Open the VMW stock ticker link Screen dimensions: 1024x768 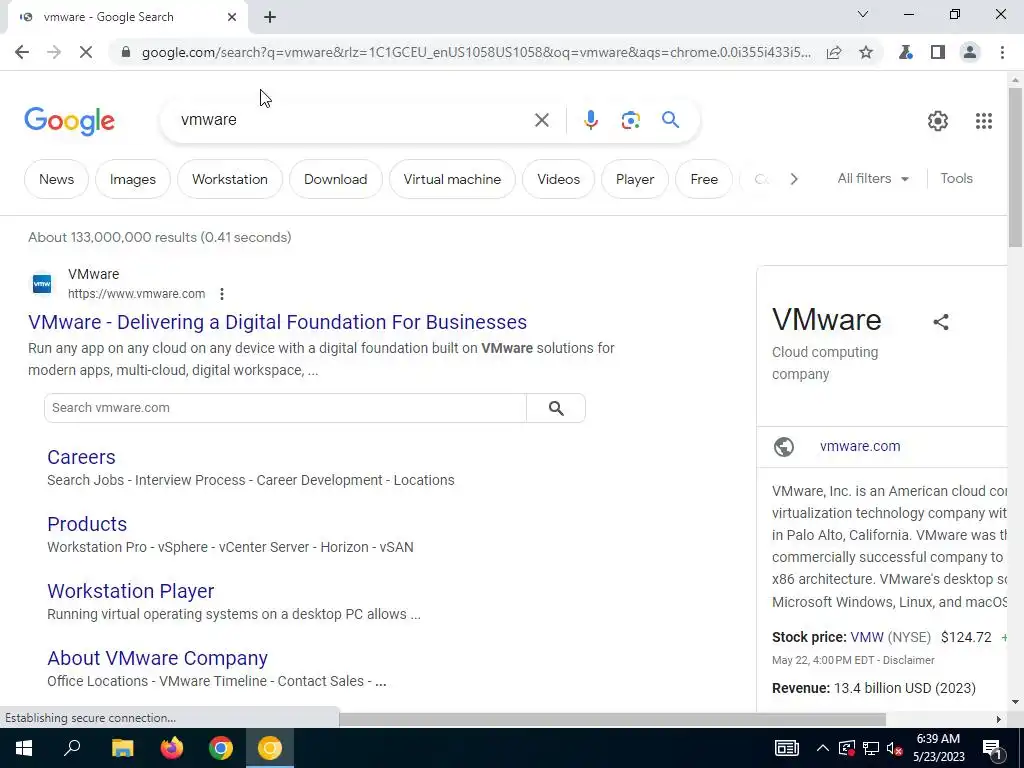click(x=867, y=637)
